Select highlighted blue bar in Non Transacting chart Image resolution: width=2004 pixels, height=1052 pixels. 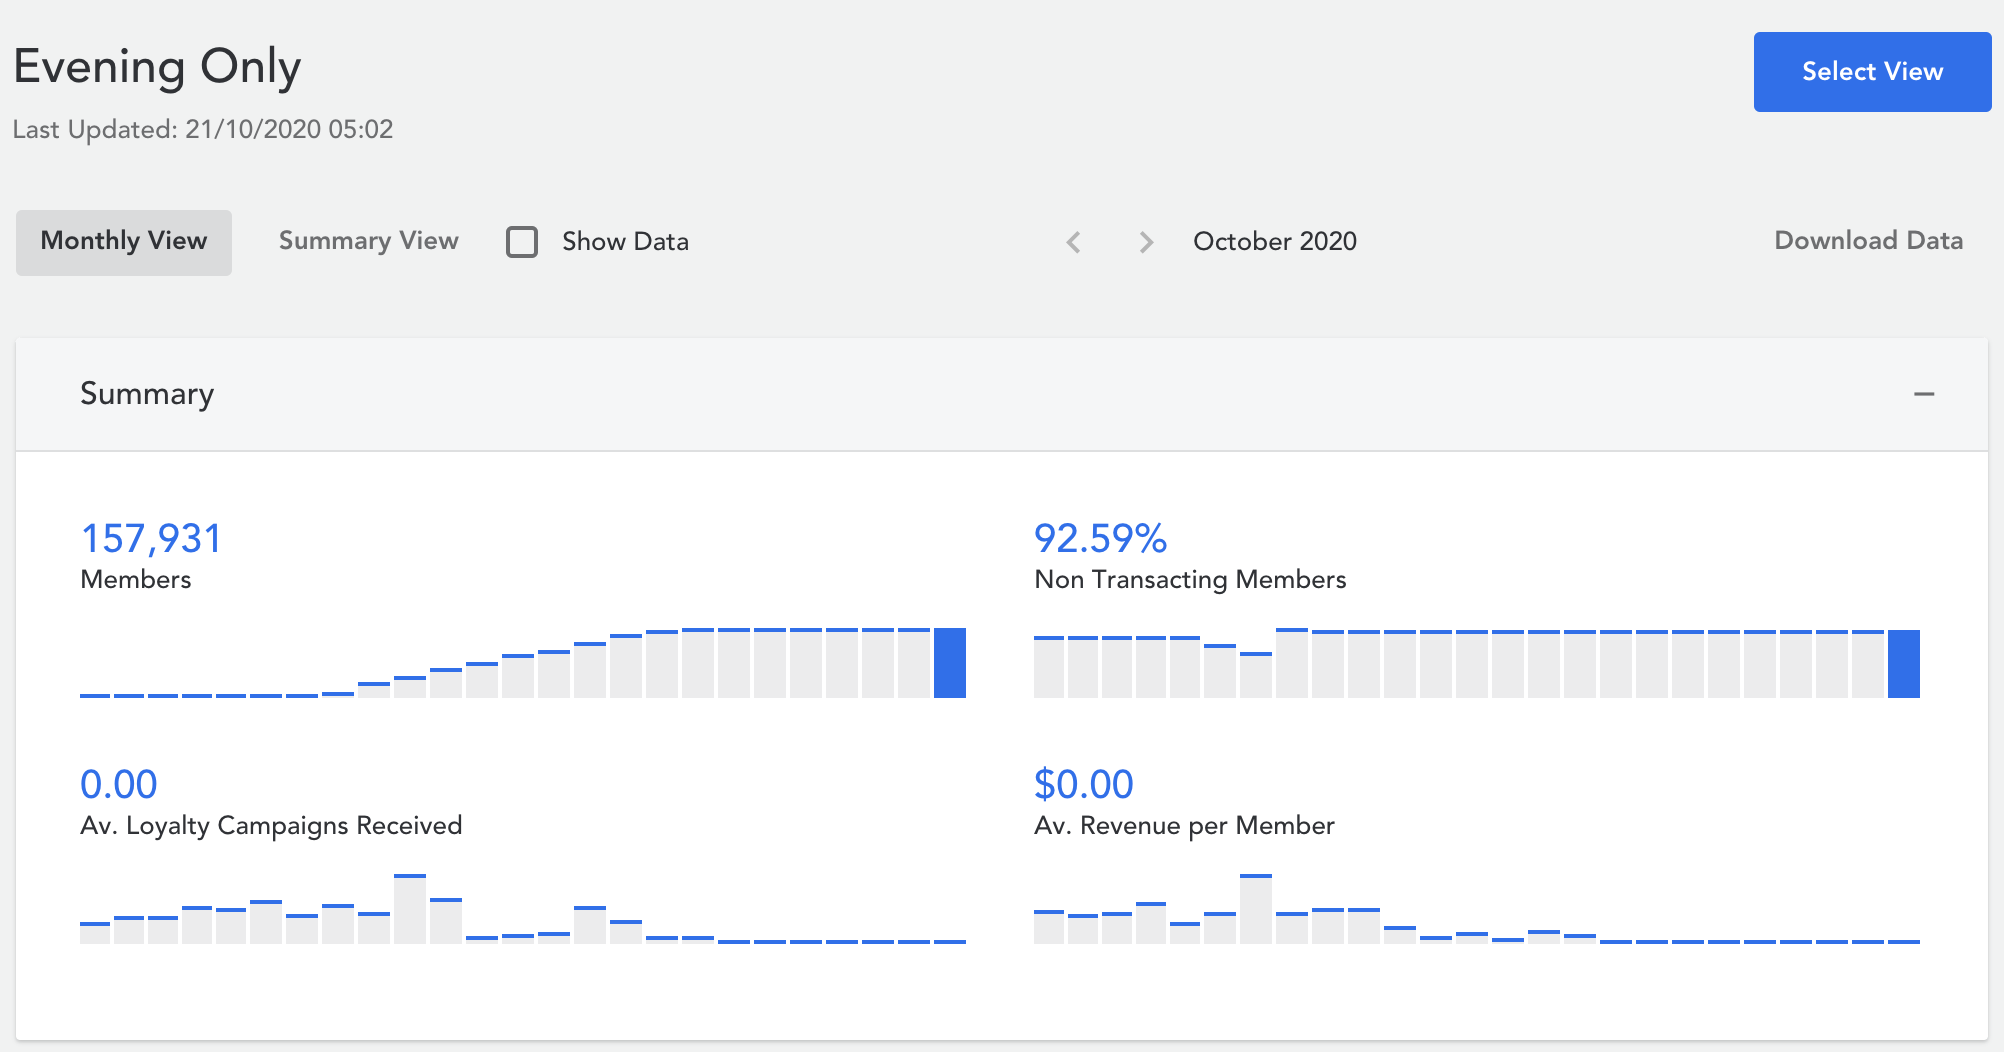(1904, 664)
